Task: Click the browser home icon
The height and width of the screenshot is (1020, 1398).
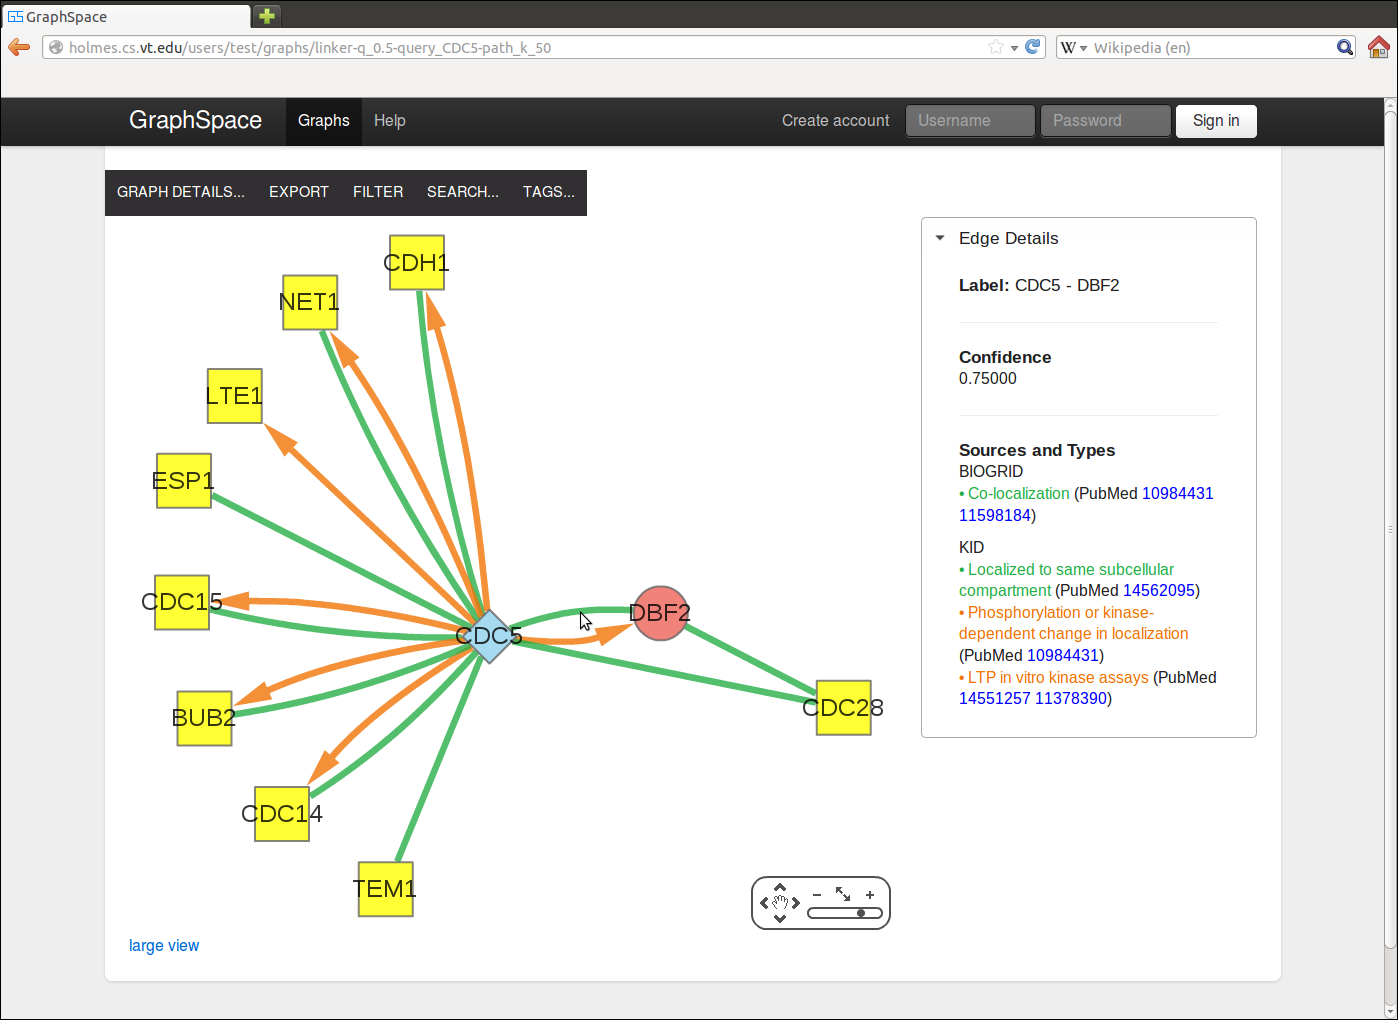Action: point(1379,47)
